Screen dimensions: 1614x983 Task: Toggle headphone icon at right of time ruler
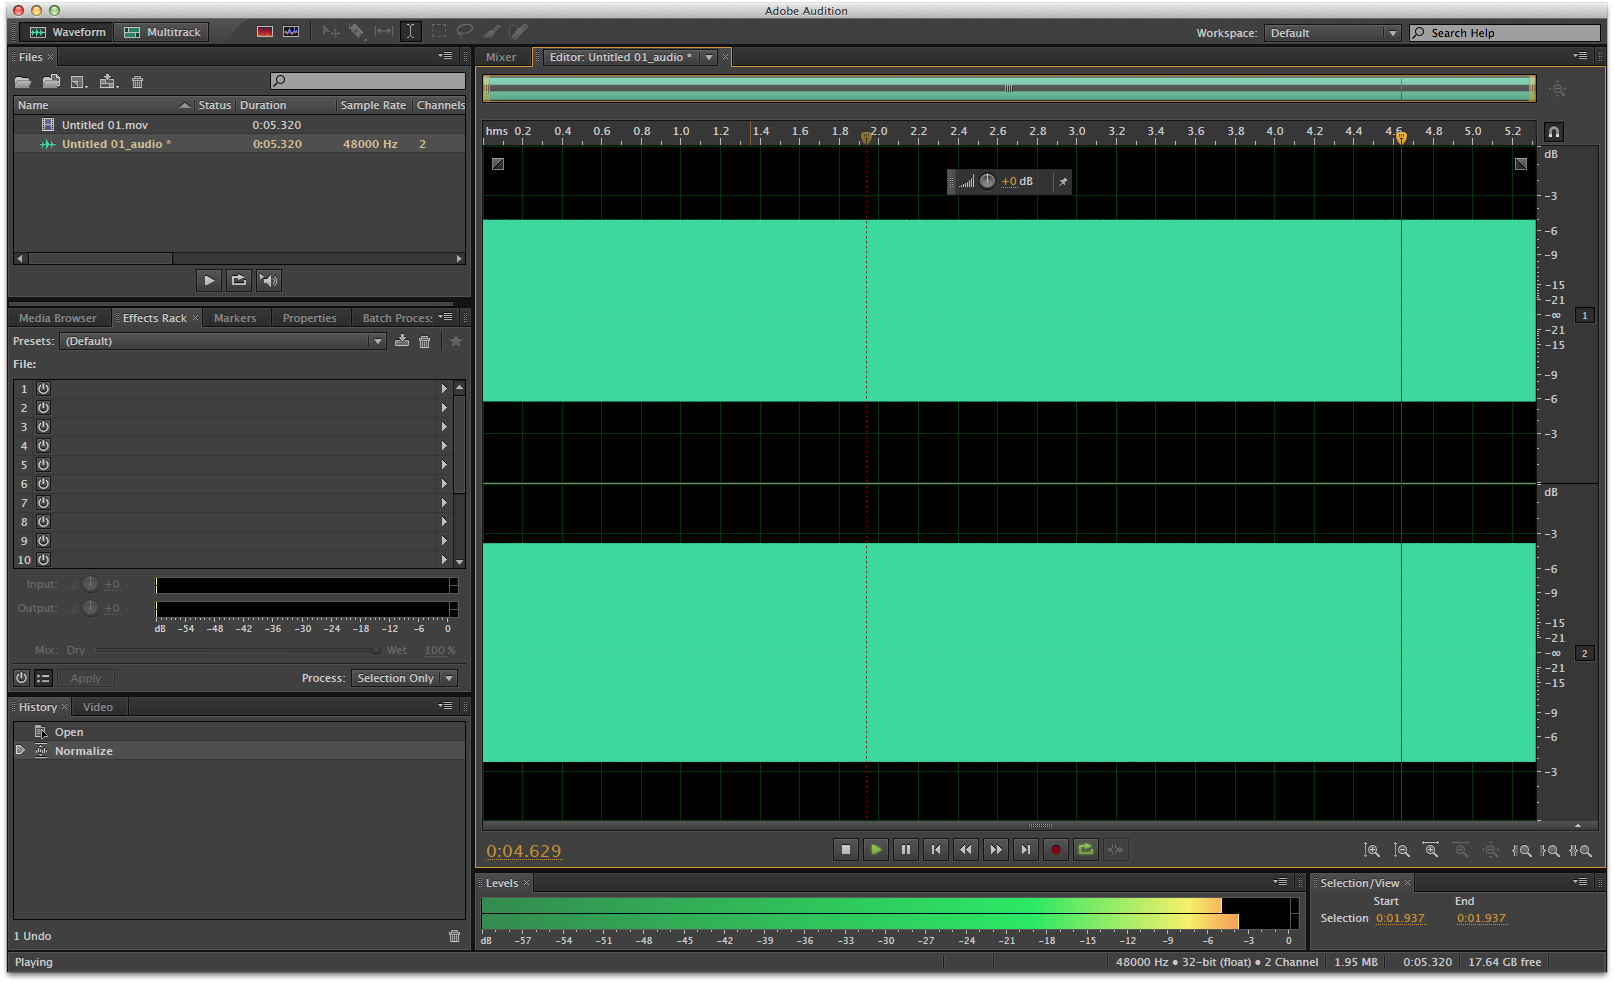tap(1553, 132)
